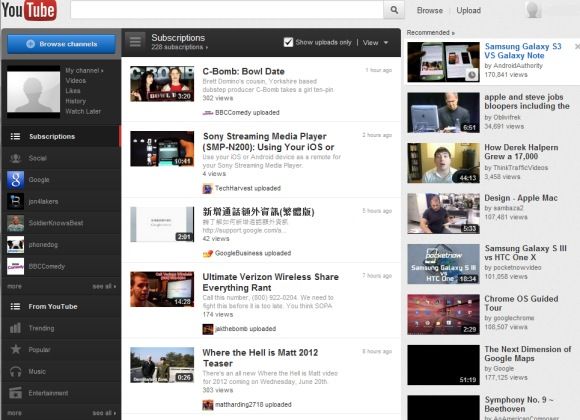Click the GoogleBusiness uploader avatar
Viewport: 580px width, 420px height.
pyautogui.click(x=208, y=253)
